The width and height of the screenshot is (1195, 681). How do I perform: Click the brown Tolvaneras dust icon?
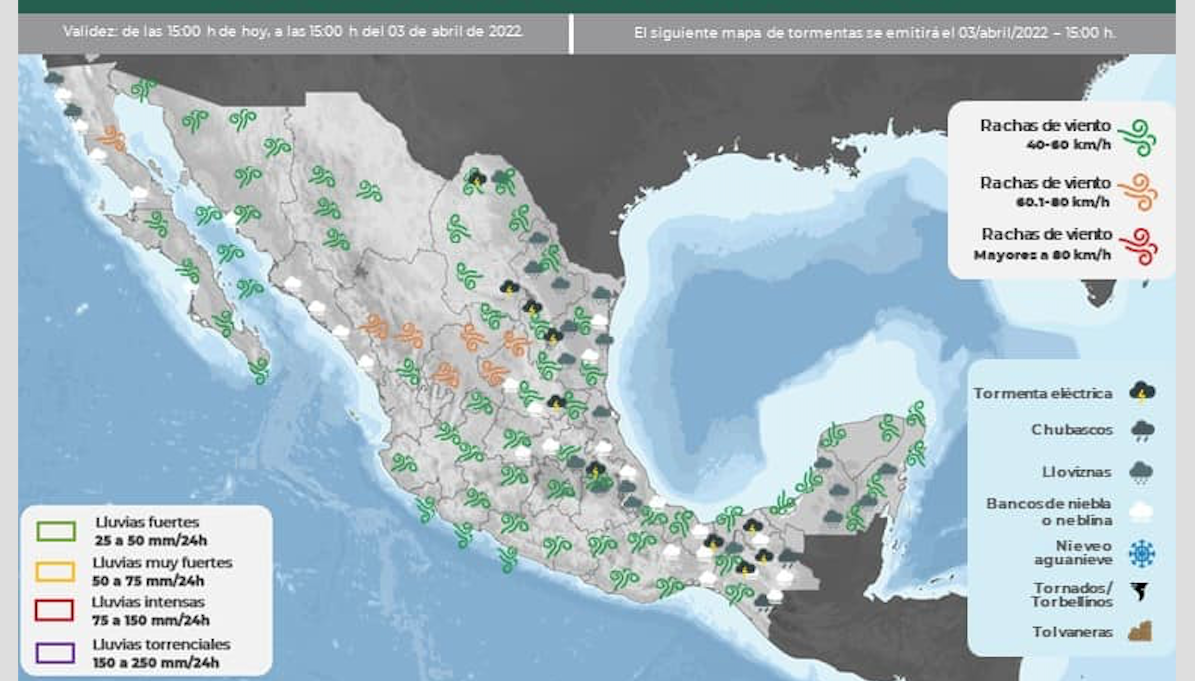pos(1141,631)
